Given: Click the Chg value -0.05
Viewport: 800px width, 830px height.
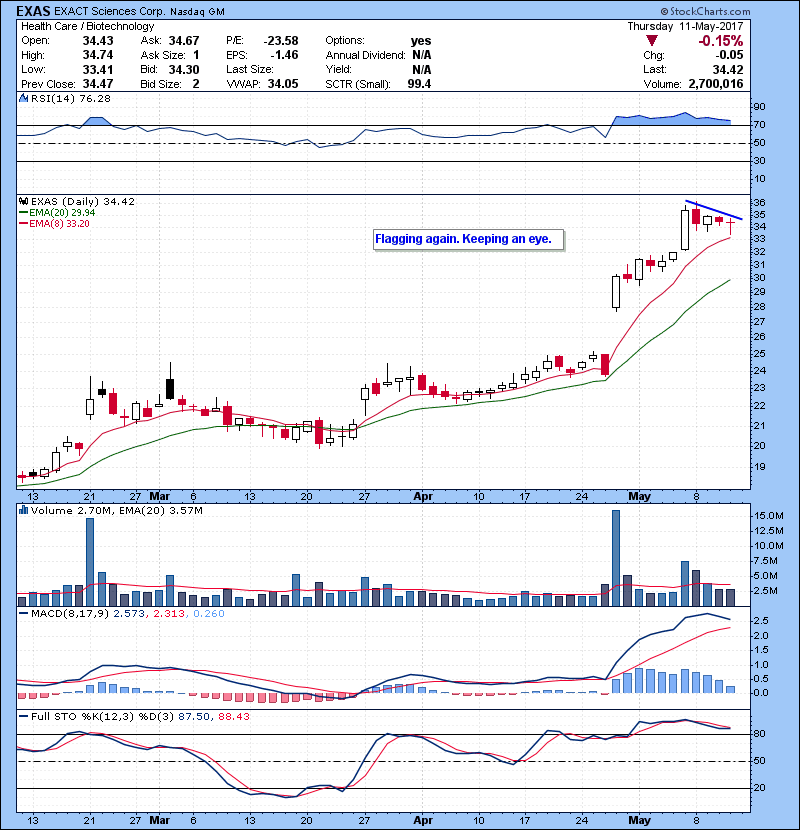Looking at the screenshot, I should (730, 55).
